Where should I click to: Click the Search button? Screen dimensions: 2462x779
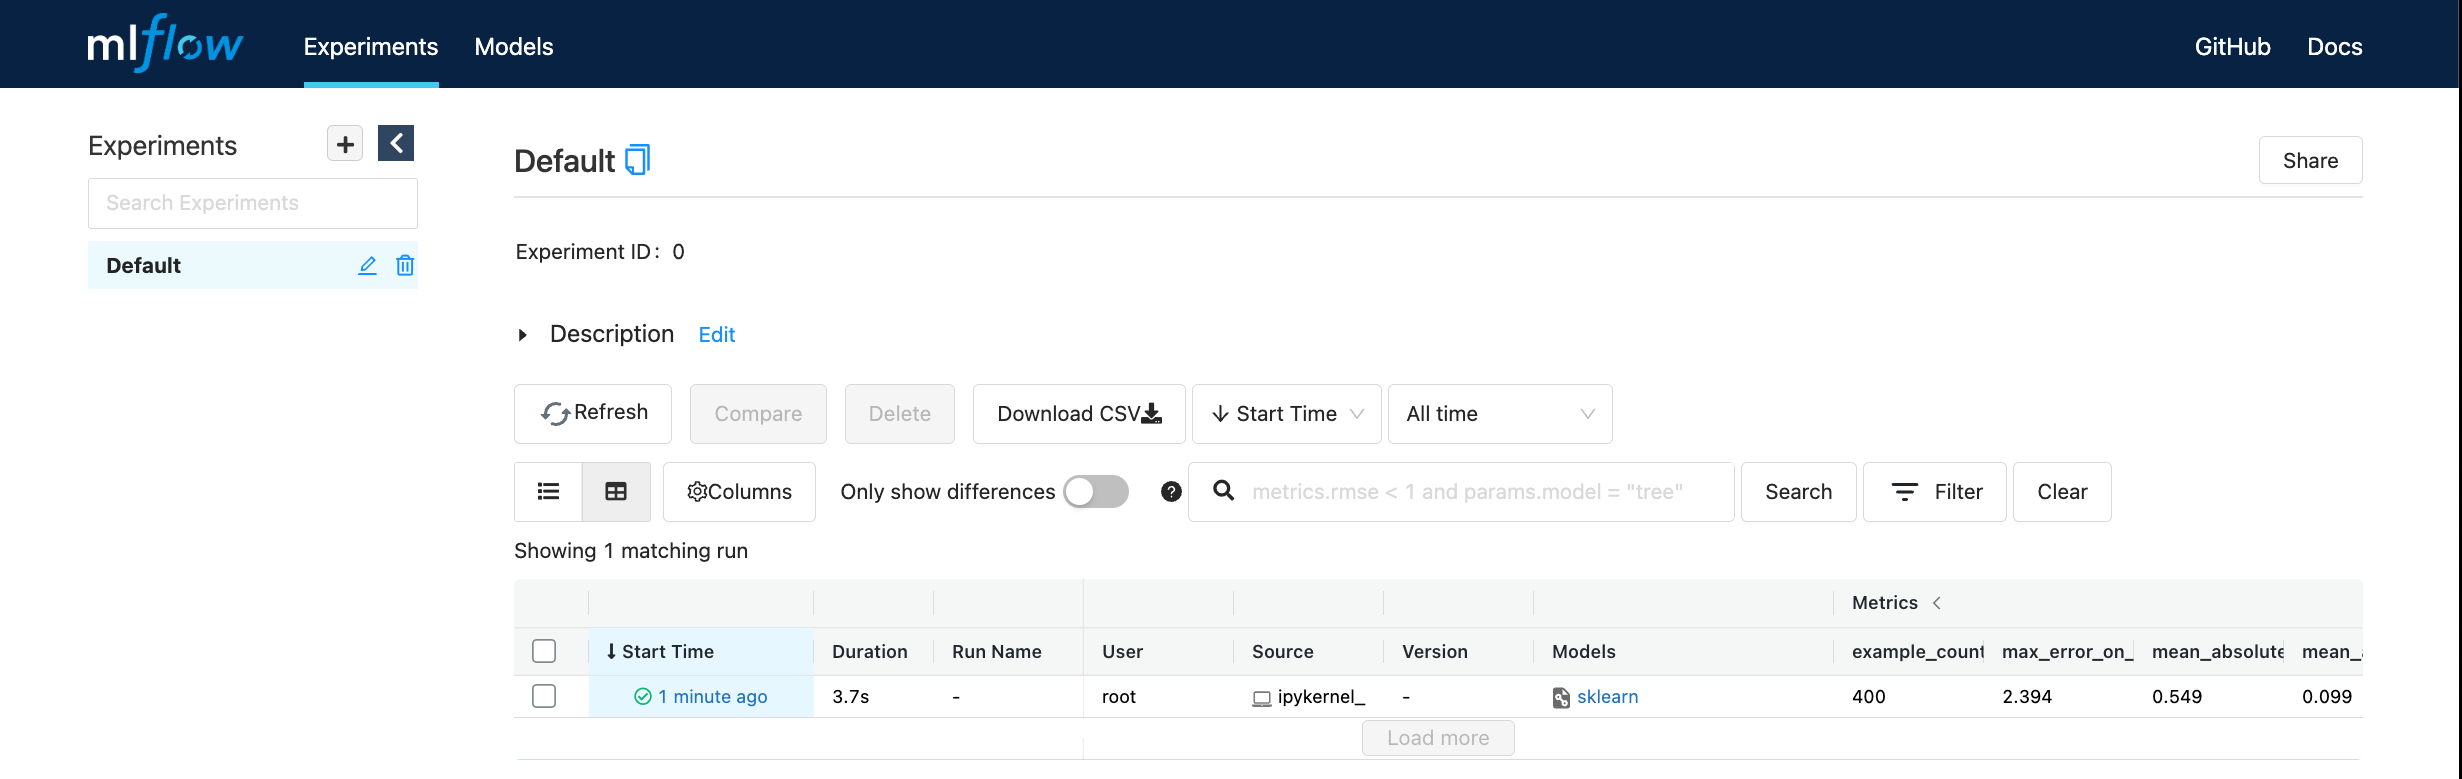[1799, 491]
